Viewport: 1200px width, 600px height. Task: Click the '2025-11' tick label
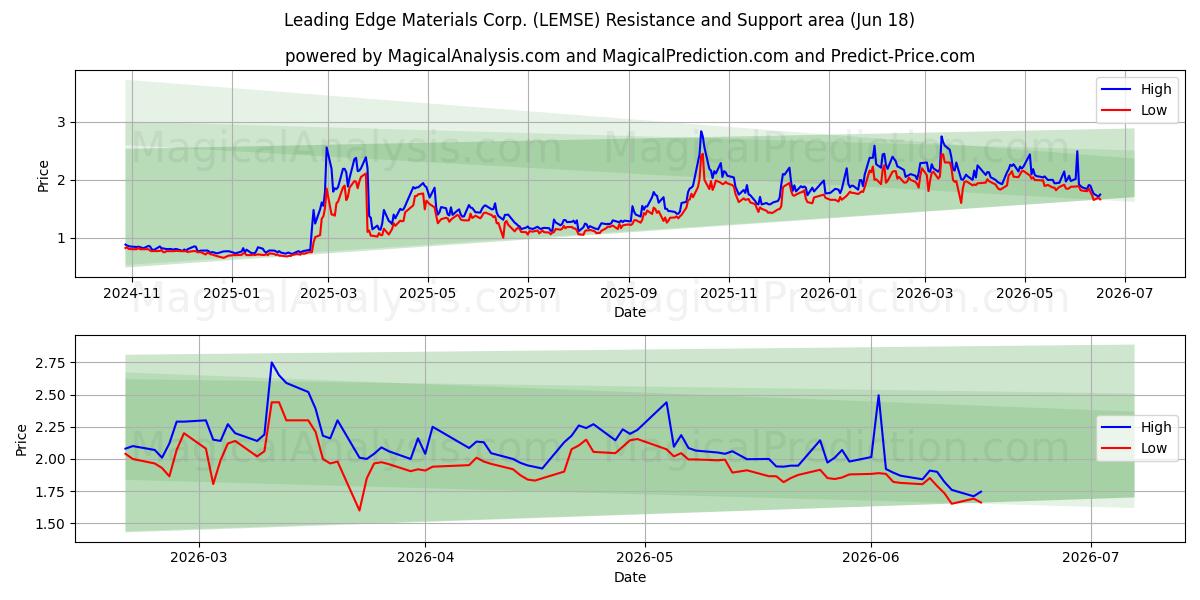tap(729, 293)
